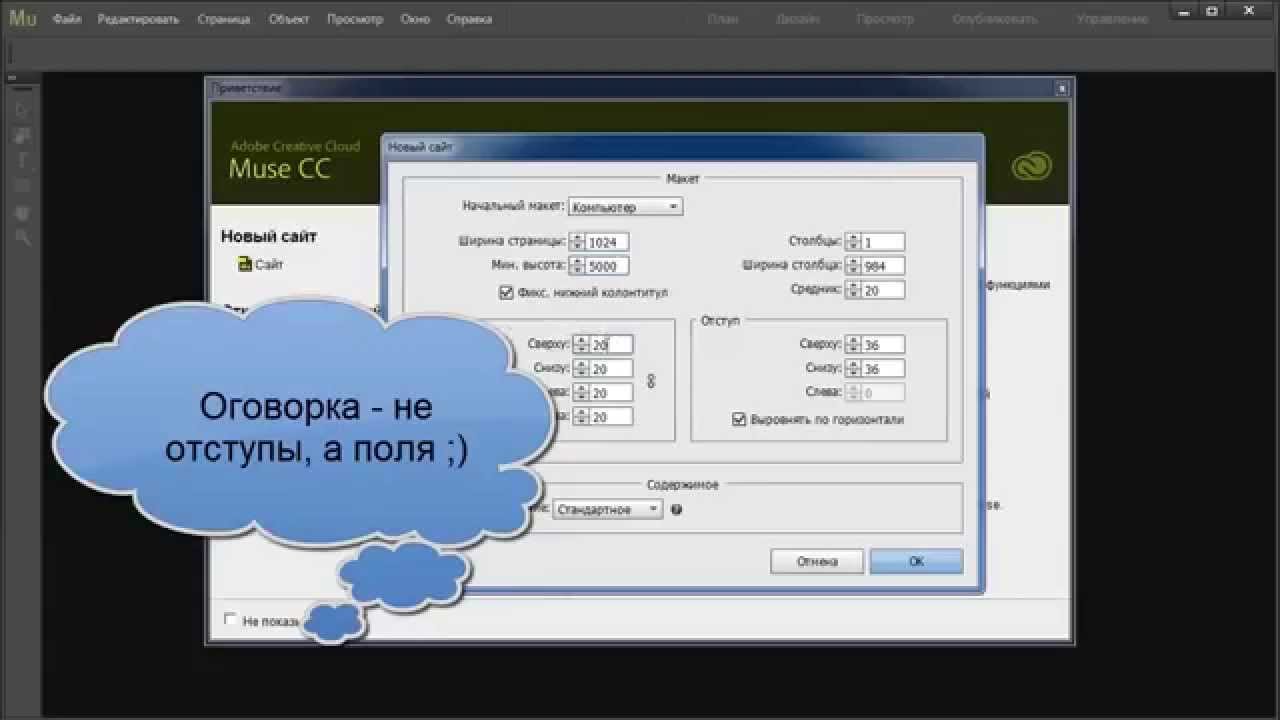This screenshot has height=720, width=1280.
Task: Open the Объект menu
Action: 289,19
